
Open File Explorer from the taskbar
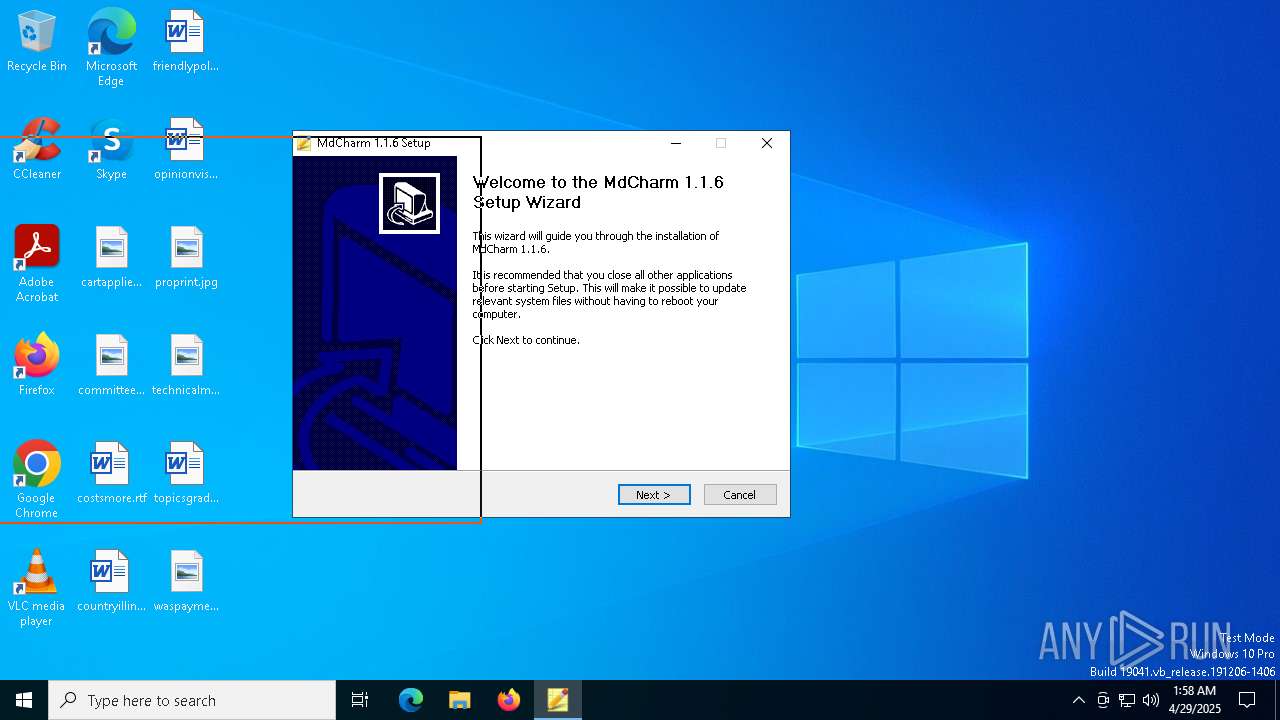click(x=459, y=700)
